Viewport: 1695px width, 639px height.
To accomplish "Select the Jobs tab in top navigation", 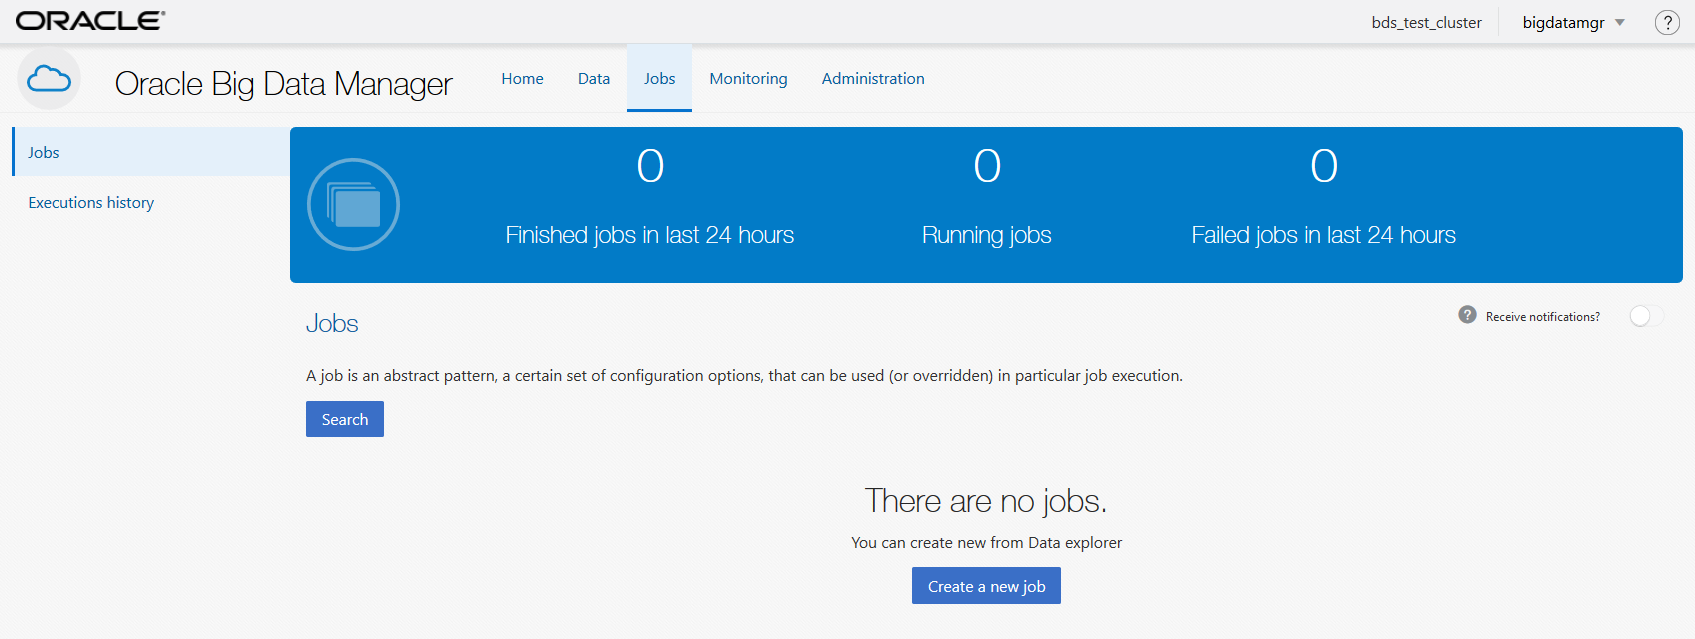I will tap(659, 78).
